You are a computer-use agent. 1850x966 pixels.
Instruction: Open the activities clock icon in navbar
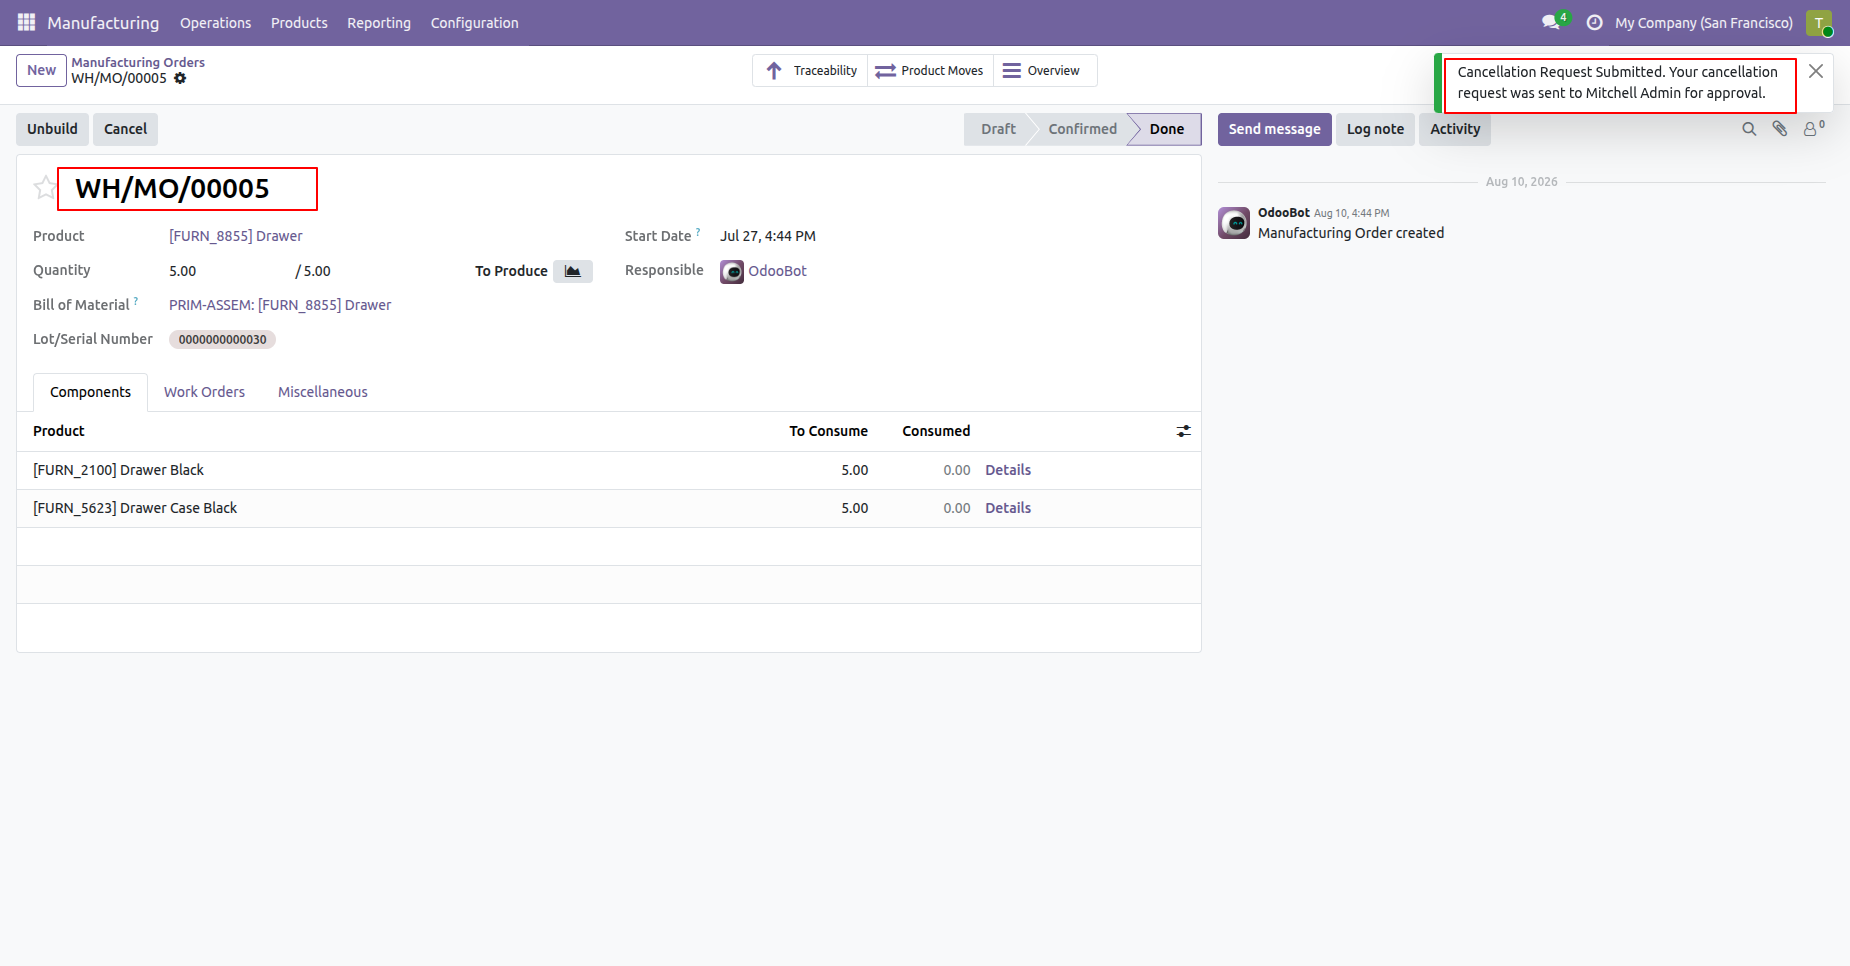pyautogui.click(x=1594, y=22)
